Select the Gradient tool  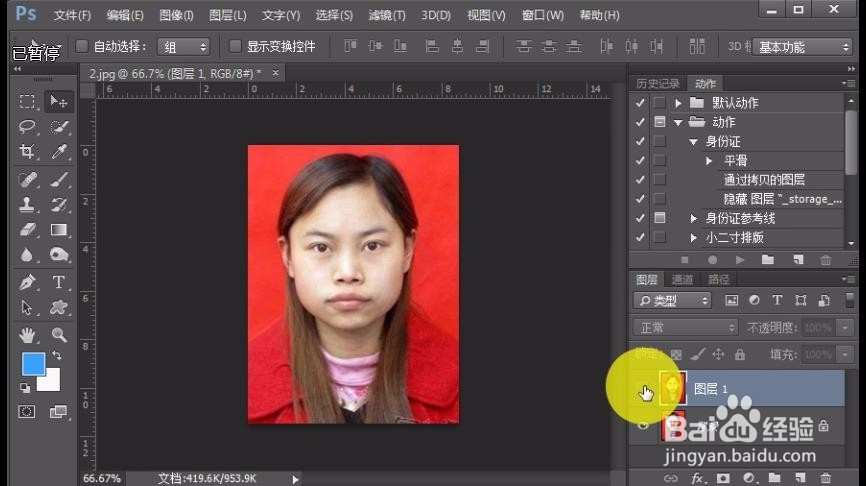click(x=59, y=229)
